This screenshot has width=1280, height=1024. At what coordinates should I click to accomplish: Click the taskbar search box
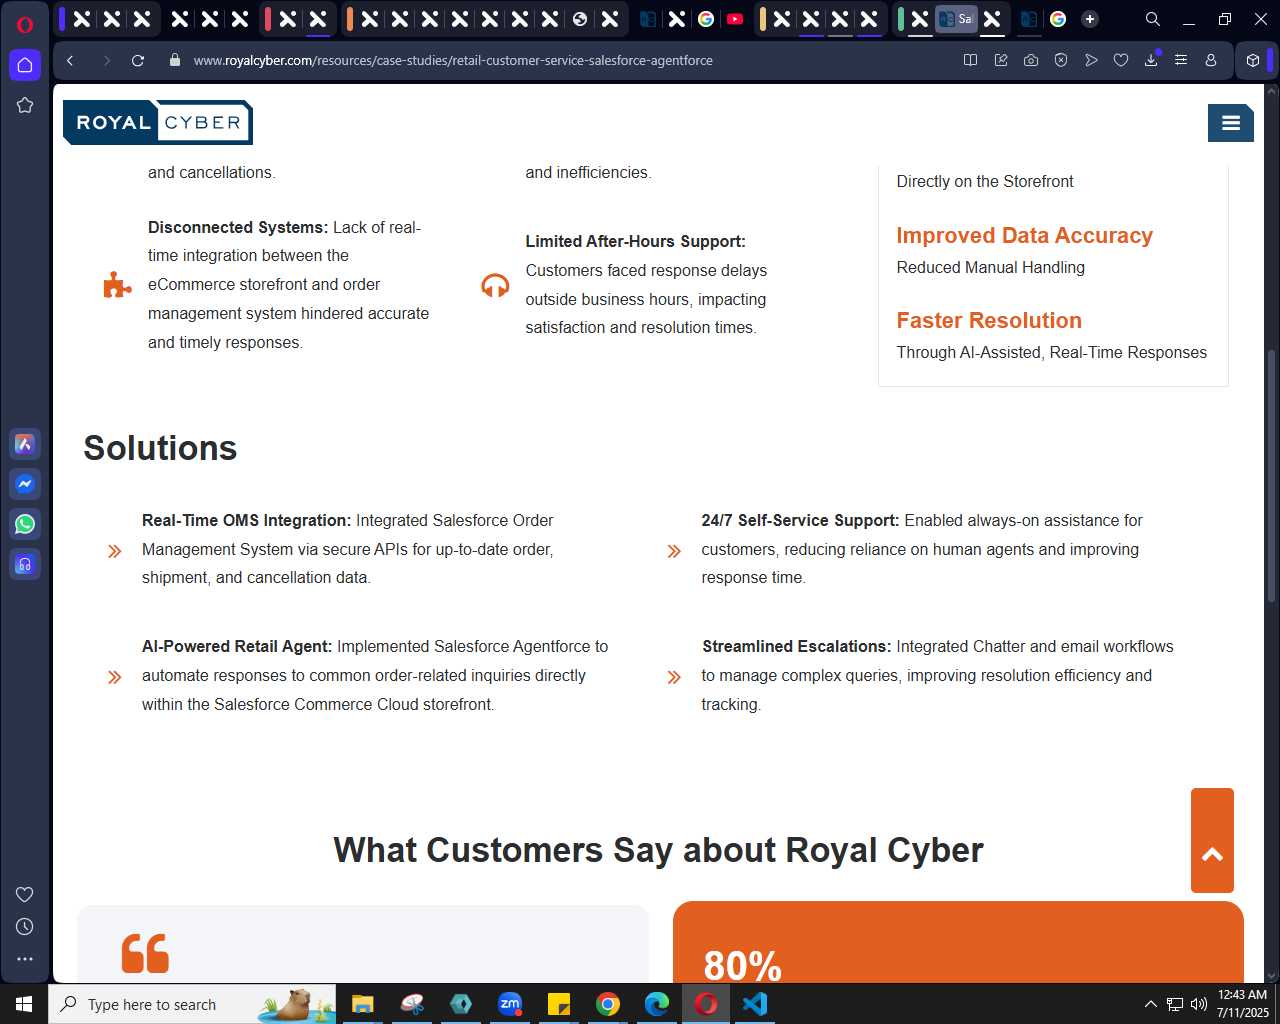(x=192, y=1004)
